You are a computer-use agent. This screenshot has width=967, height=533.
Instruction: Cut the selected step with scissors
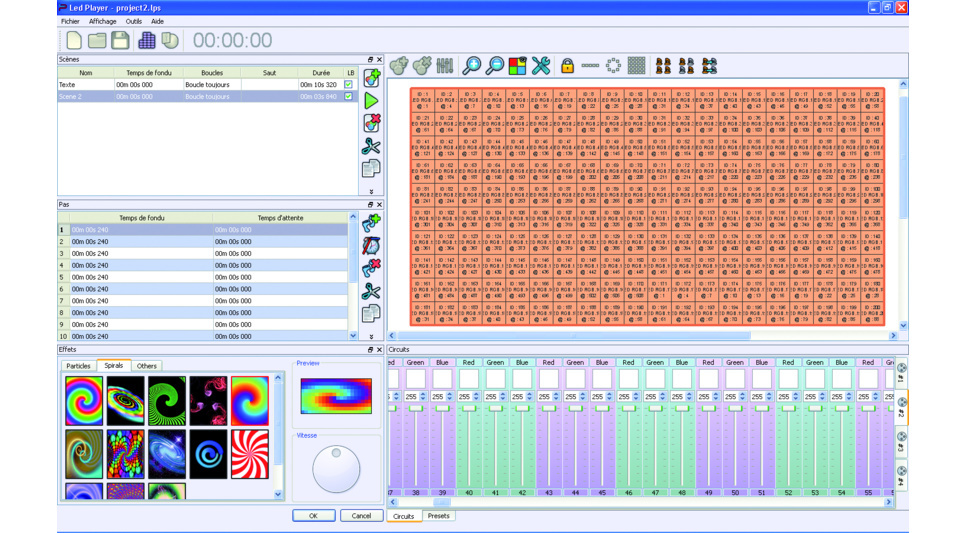click(x=371, y=291)
